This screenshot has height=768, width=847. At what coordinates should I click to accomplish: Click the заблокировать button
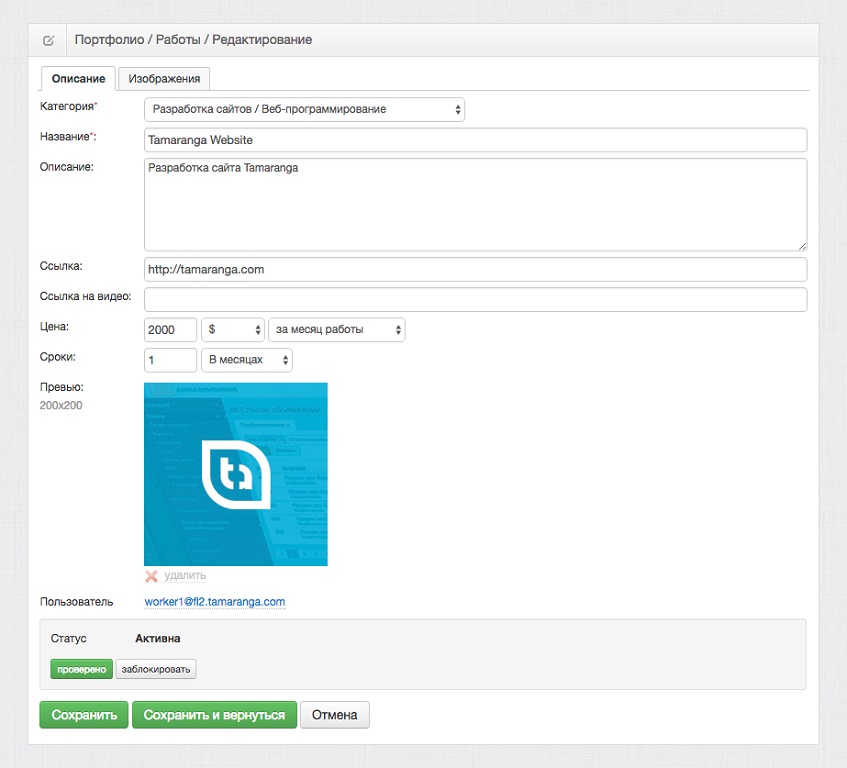pos(156,669)
